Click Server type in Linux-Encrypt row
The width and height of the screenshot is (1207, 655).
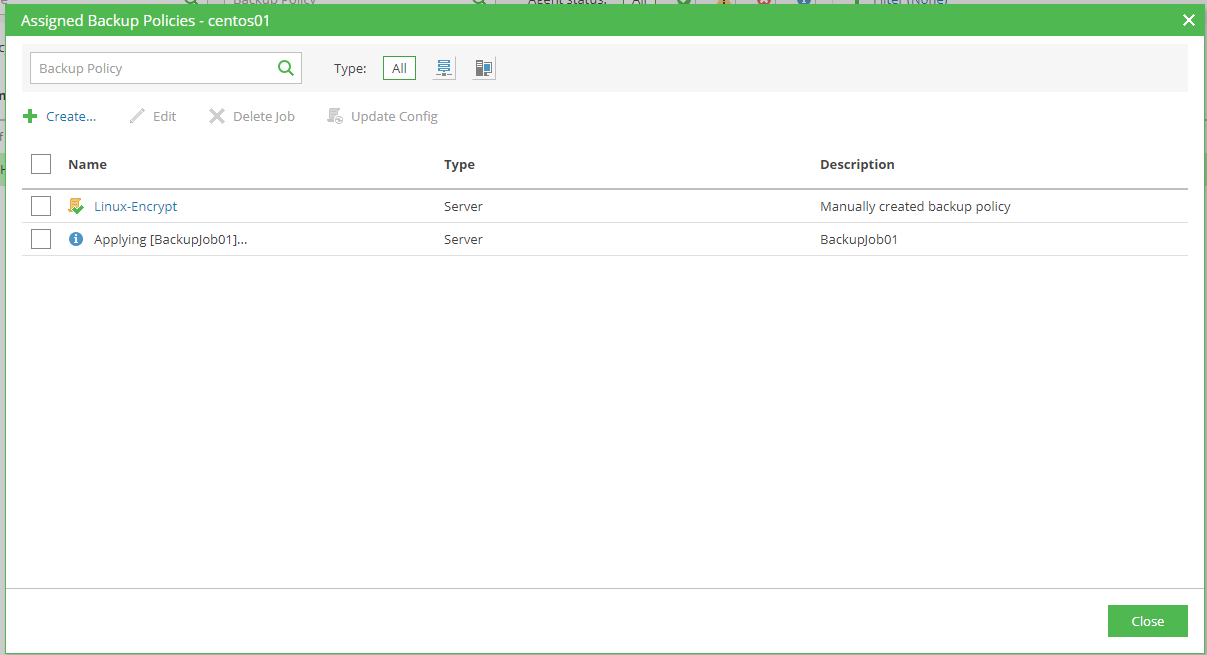coord(463,206)
